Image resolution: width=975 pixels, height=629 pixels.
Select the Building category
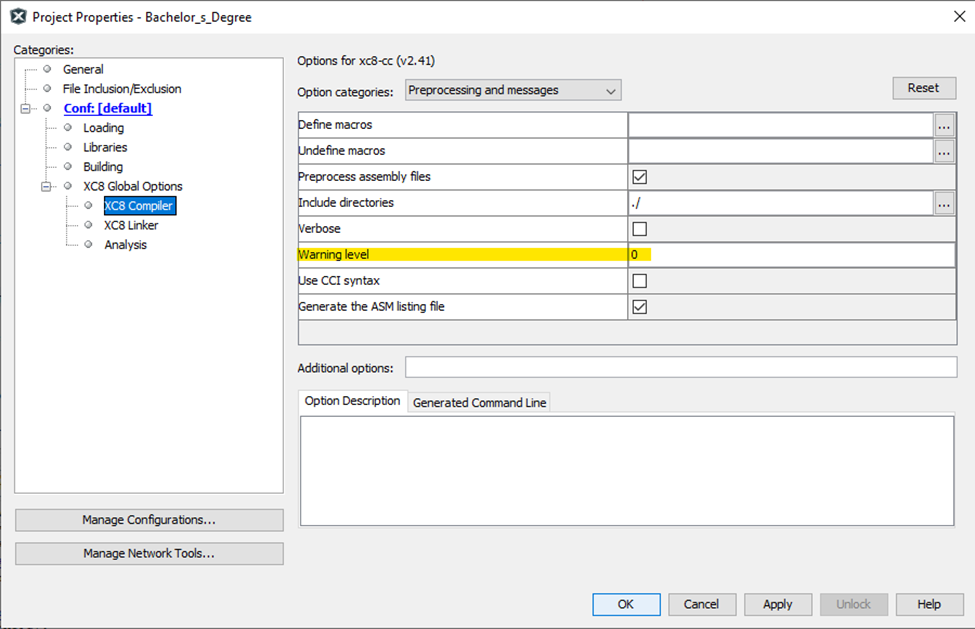[103, 167]
